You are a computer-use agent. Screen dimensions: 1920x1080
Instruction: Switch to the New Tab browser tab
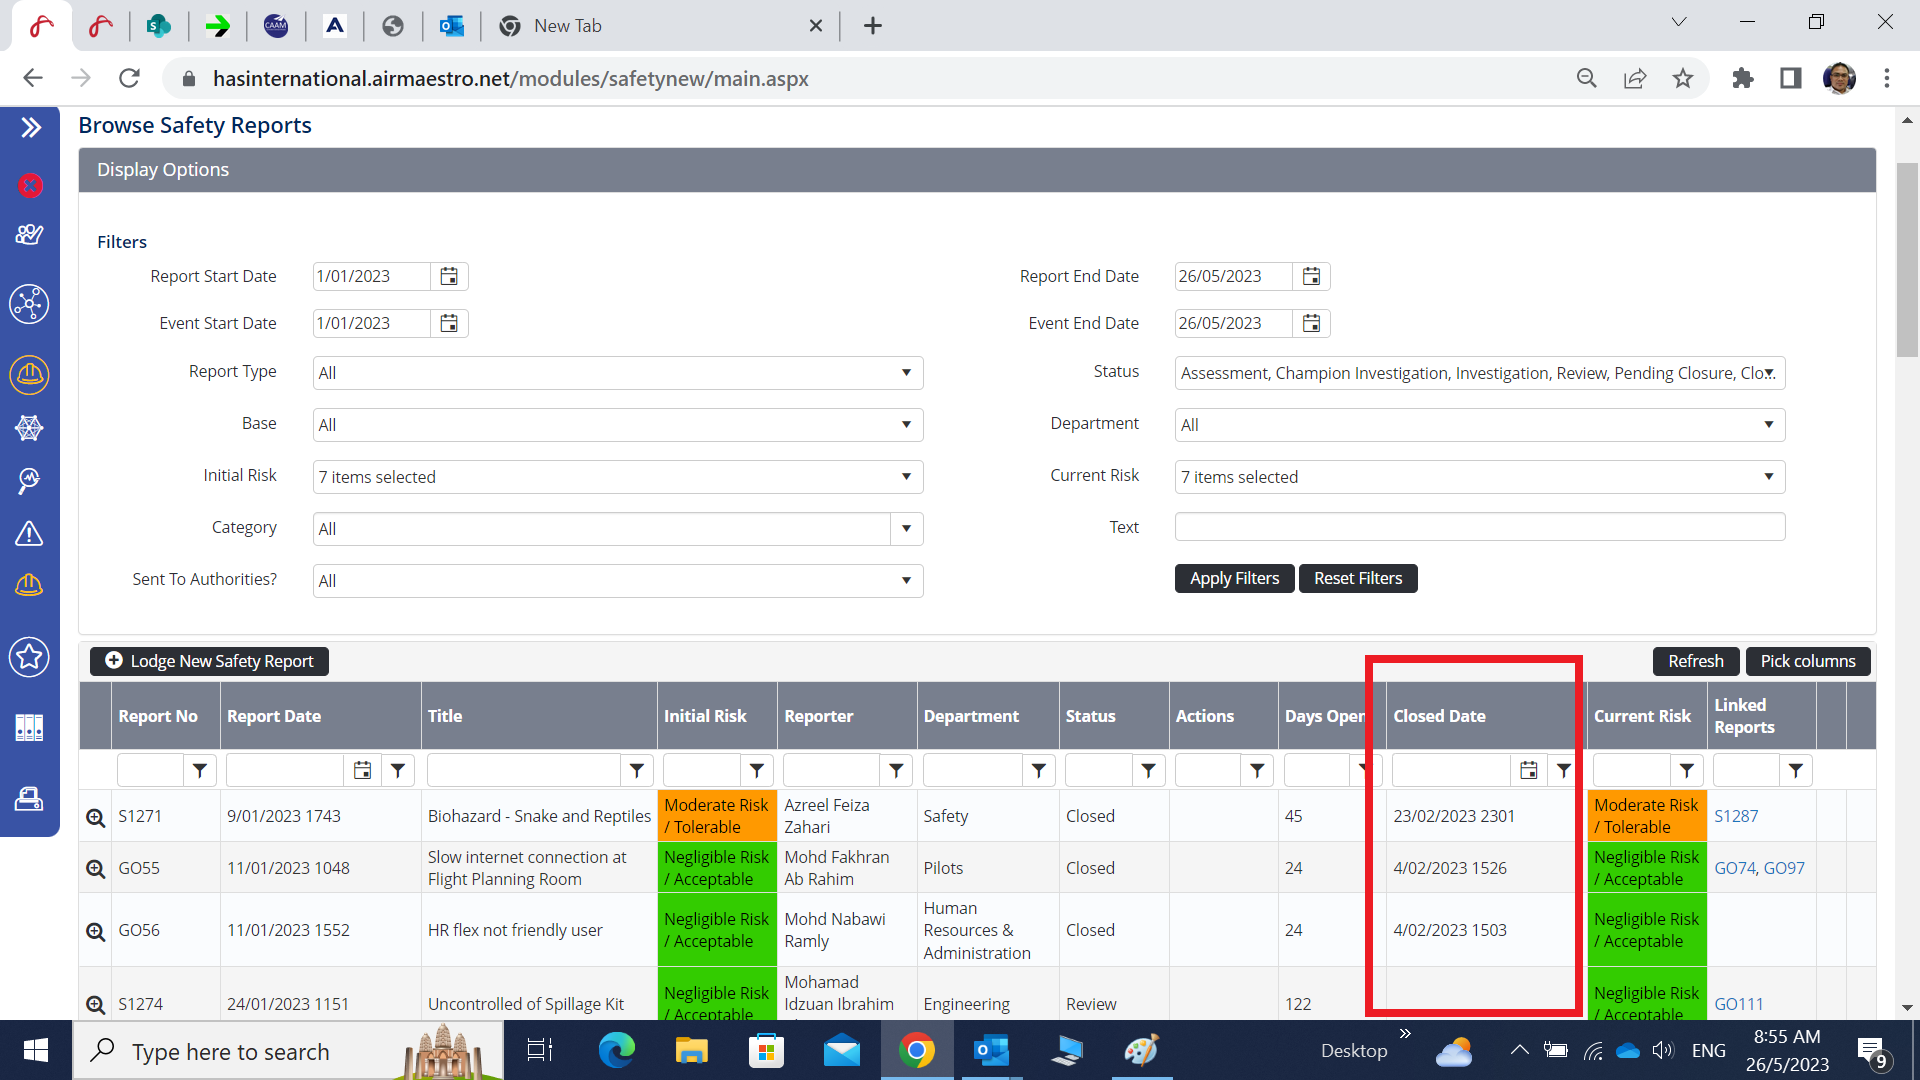[x=567, y=26]
